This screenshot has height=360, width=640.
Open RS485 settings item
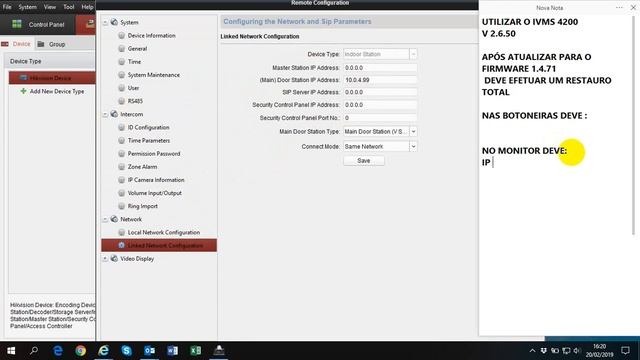(135, 101)
